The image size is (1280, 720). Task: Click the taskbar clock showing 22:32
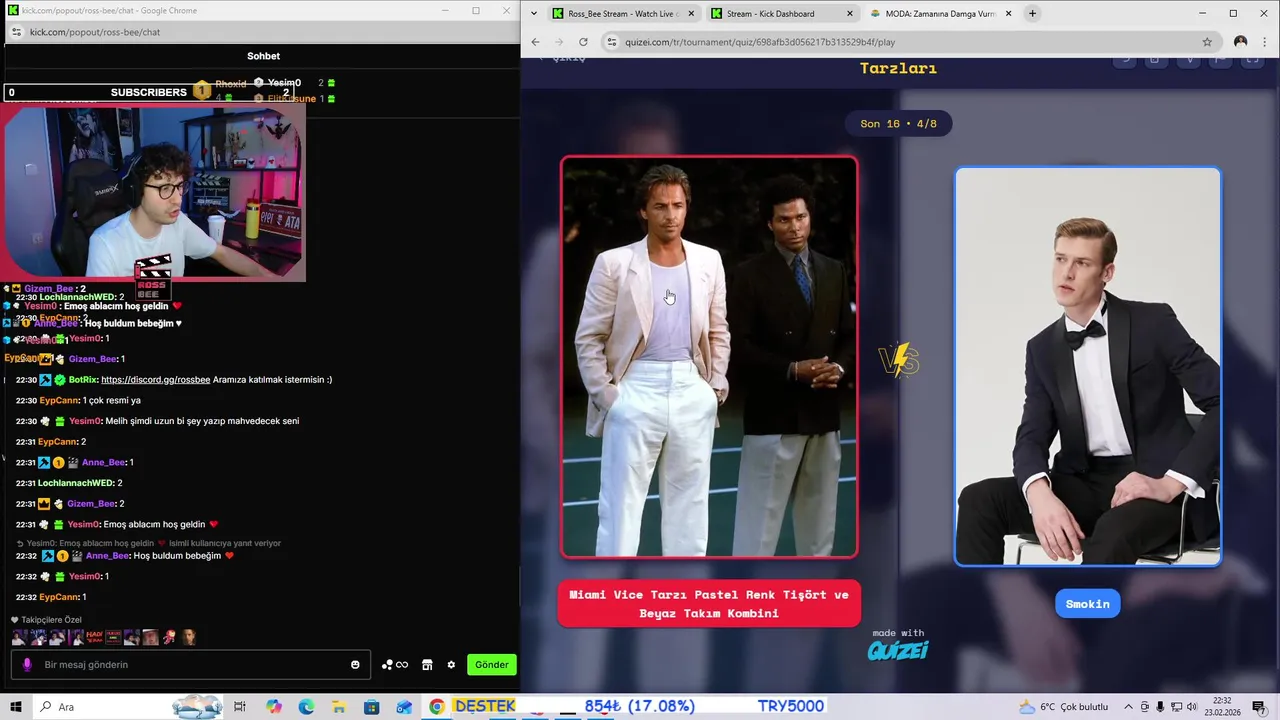(x=1221, y=707)
